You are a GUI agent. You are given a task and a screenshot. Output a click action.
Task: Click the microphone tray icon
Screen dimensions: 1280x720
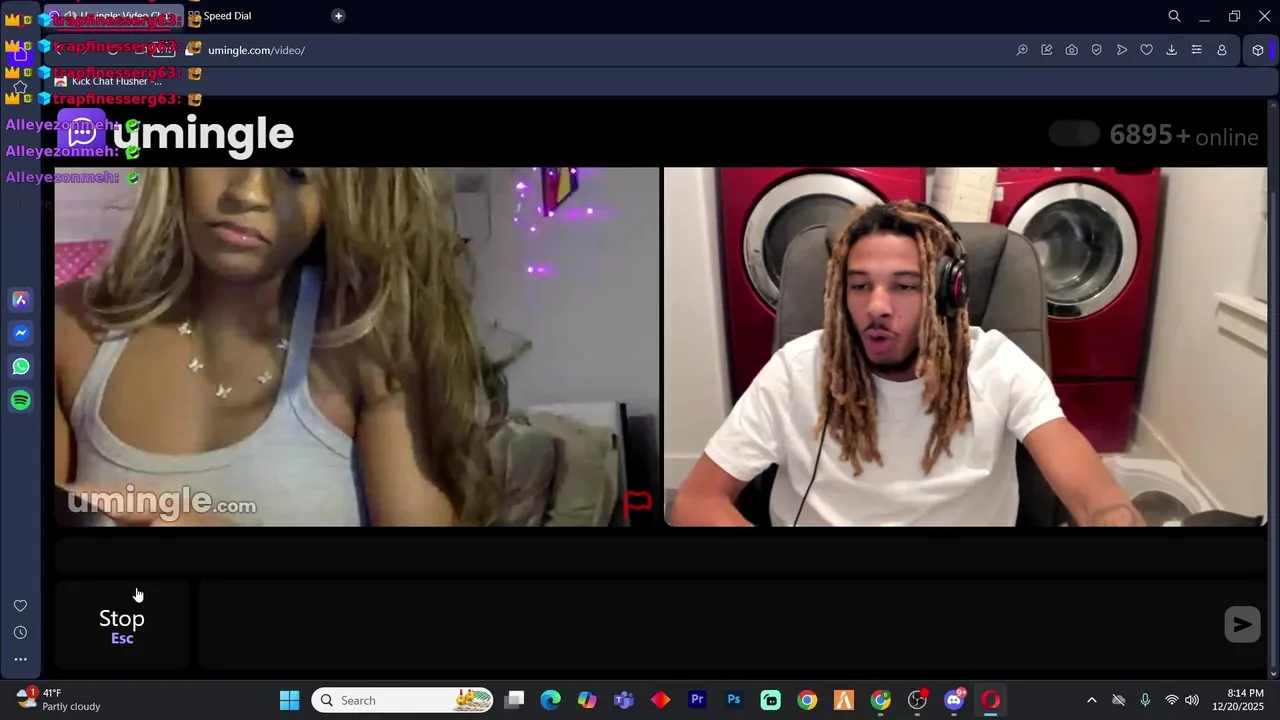coord(1145,700)
